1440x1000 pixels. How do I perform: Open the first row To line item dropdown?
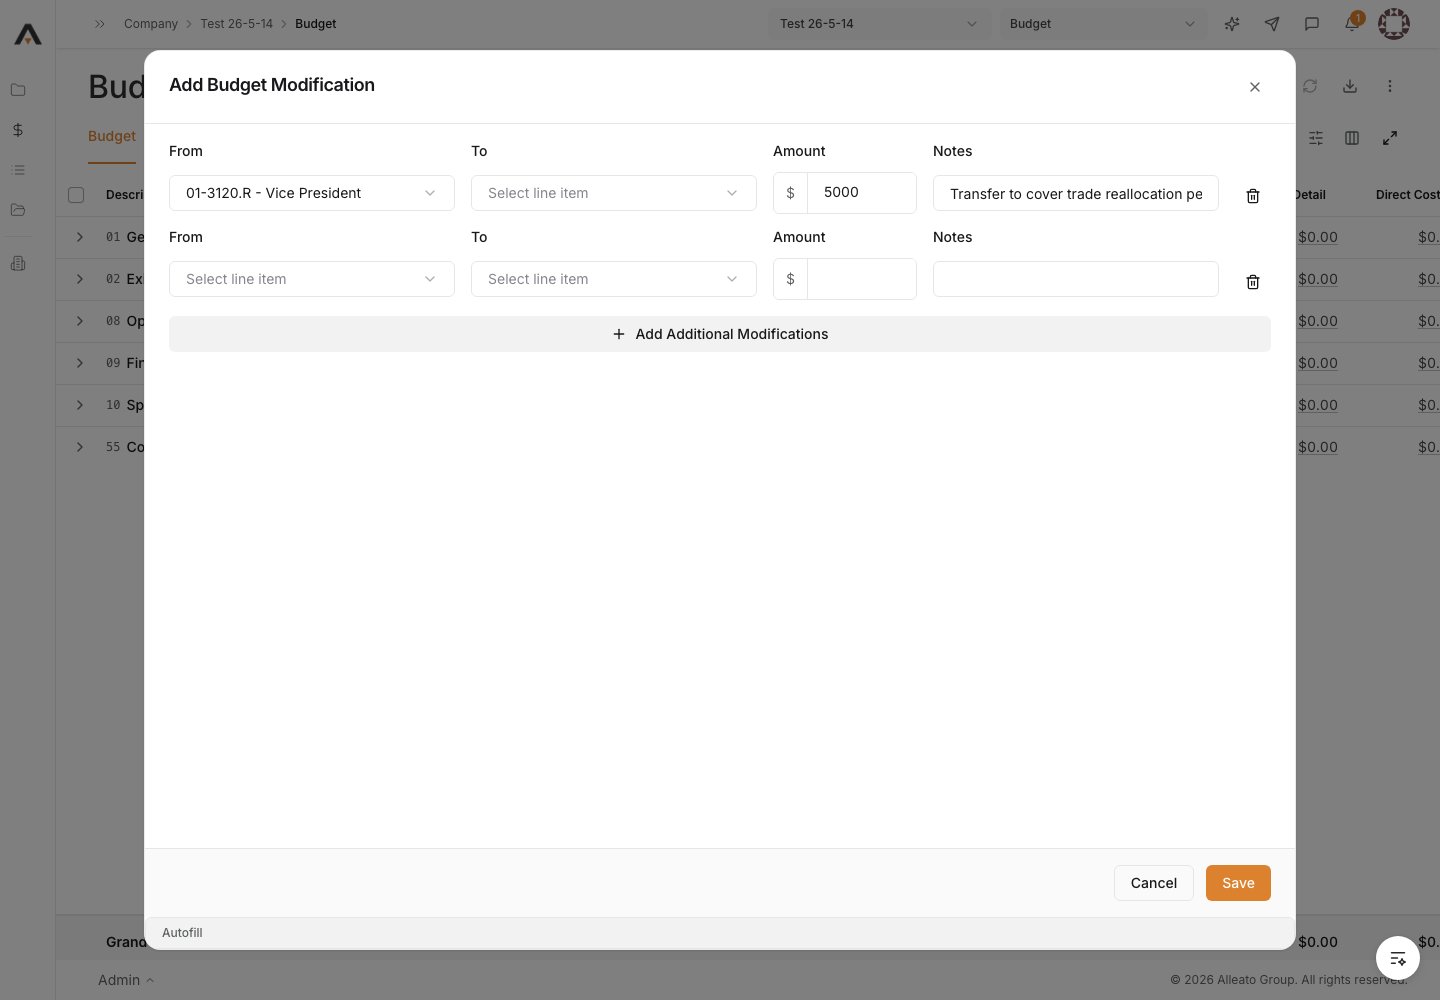(614, 193)
